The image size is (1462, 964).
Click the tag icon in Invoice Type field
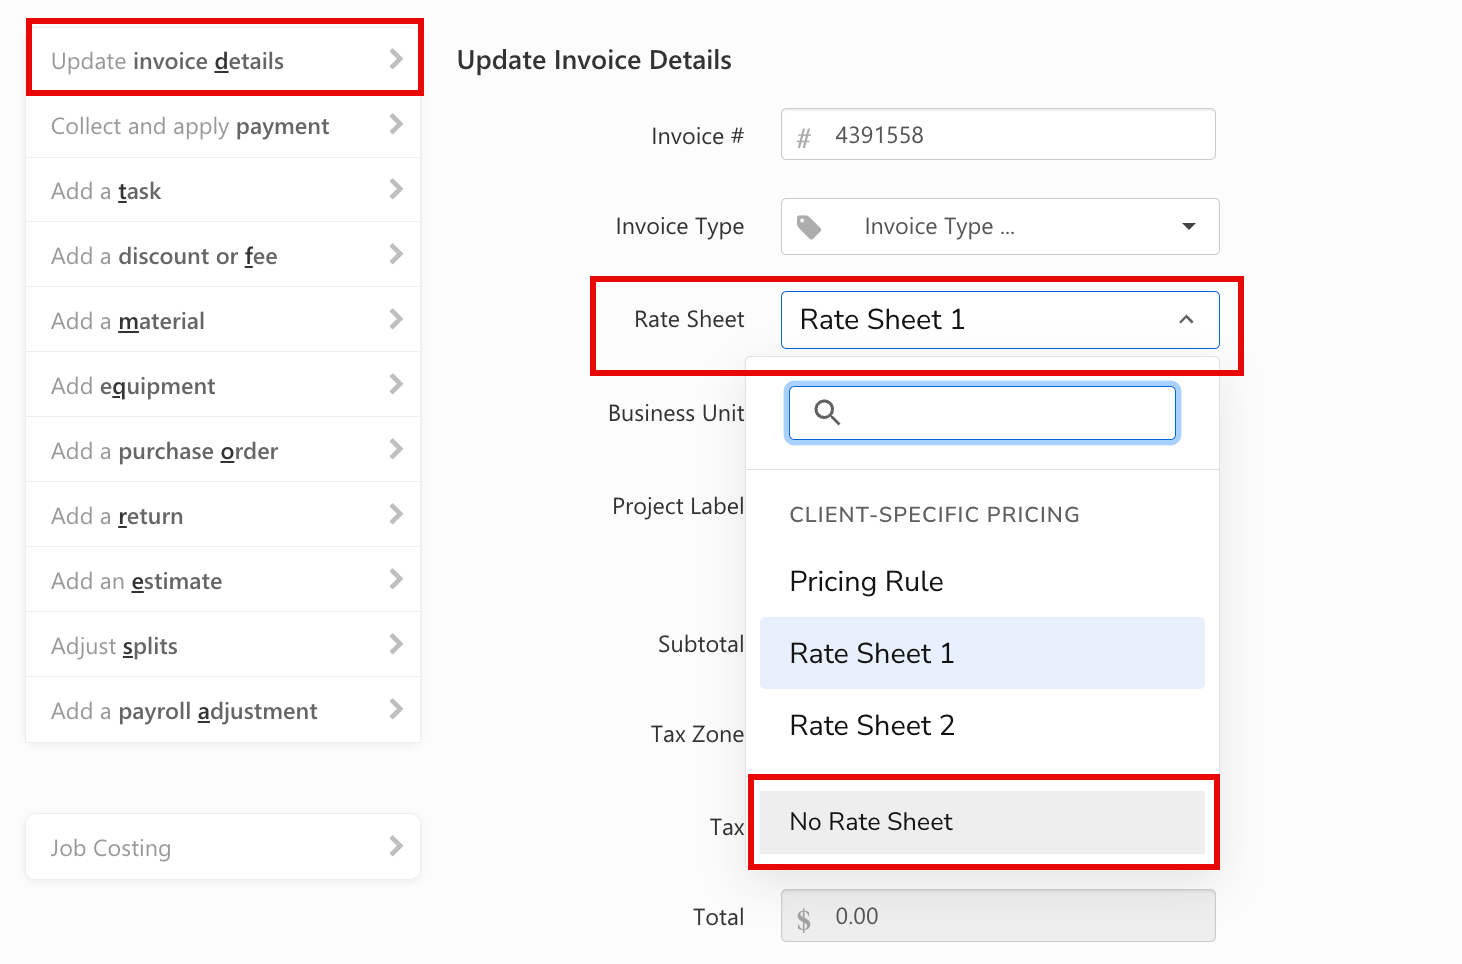point(809,227)
